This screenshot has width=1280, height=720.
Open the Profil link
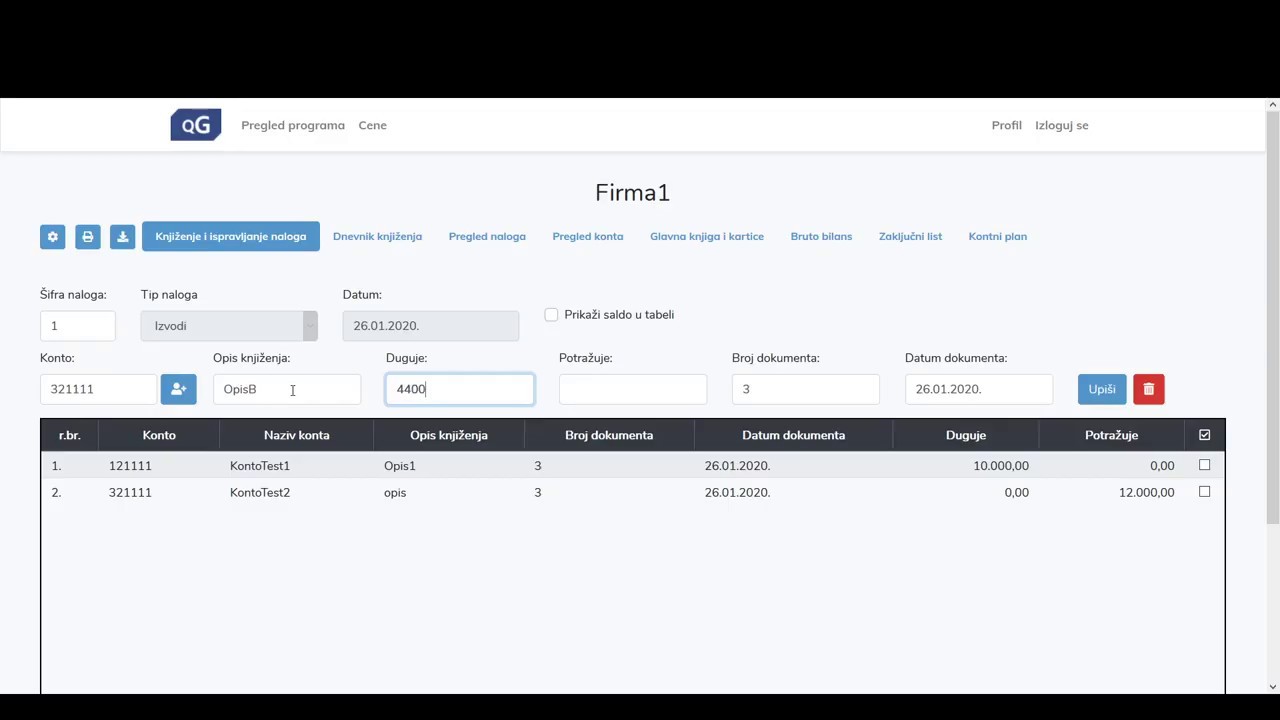click(1006, 125)
